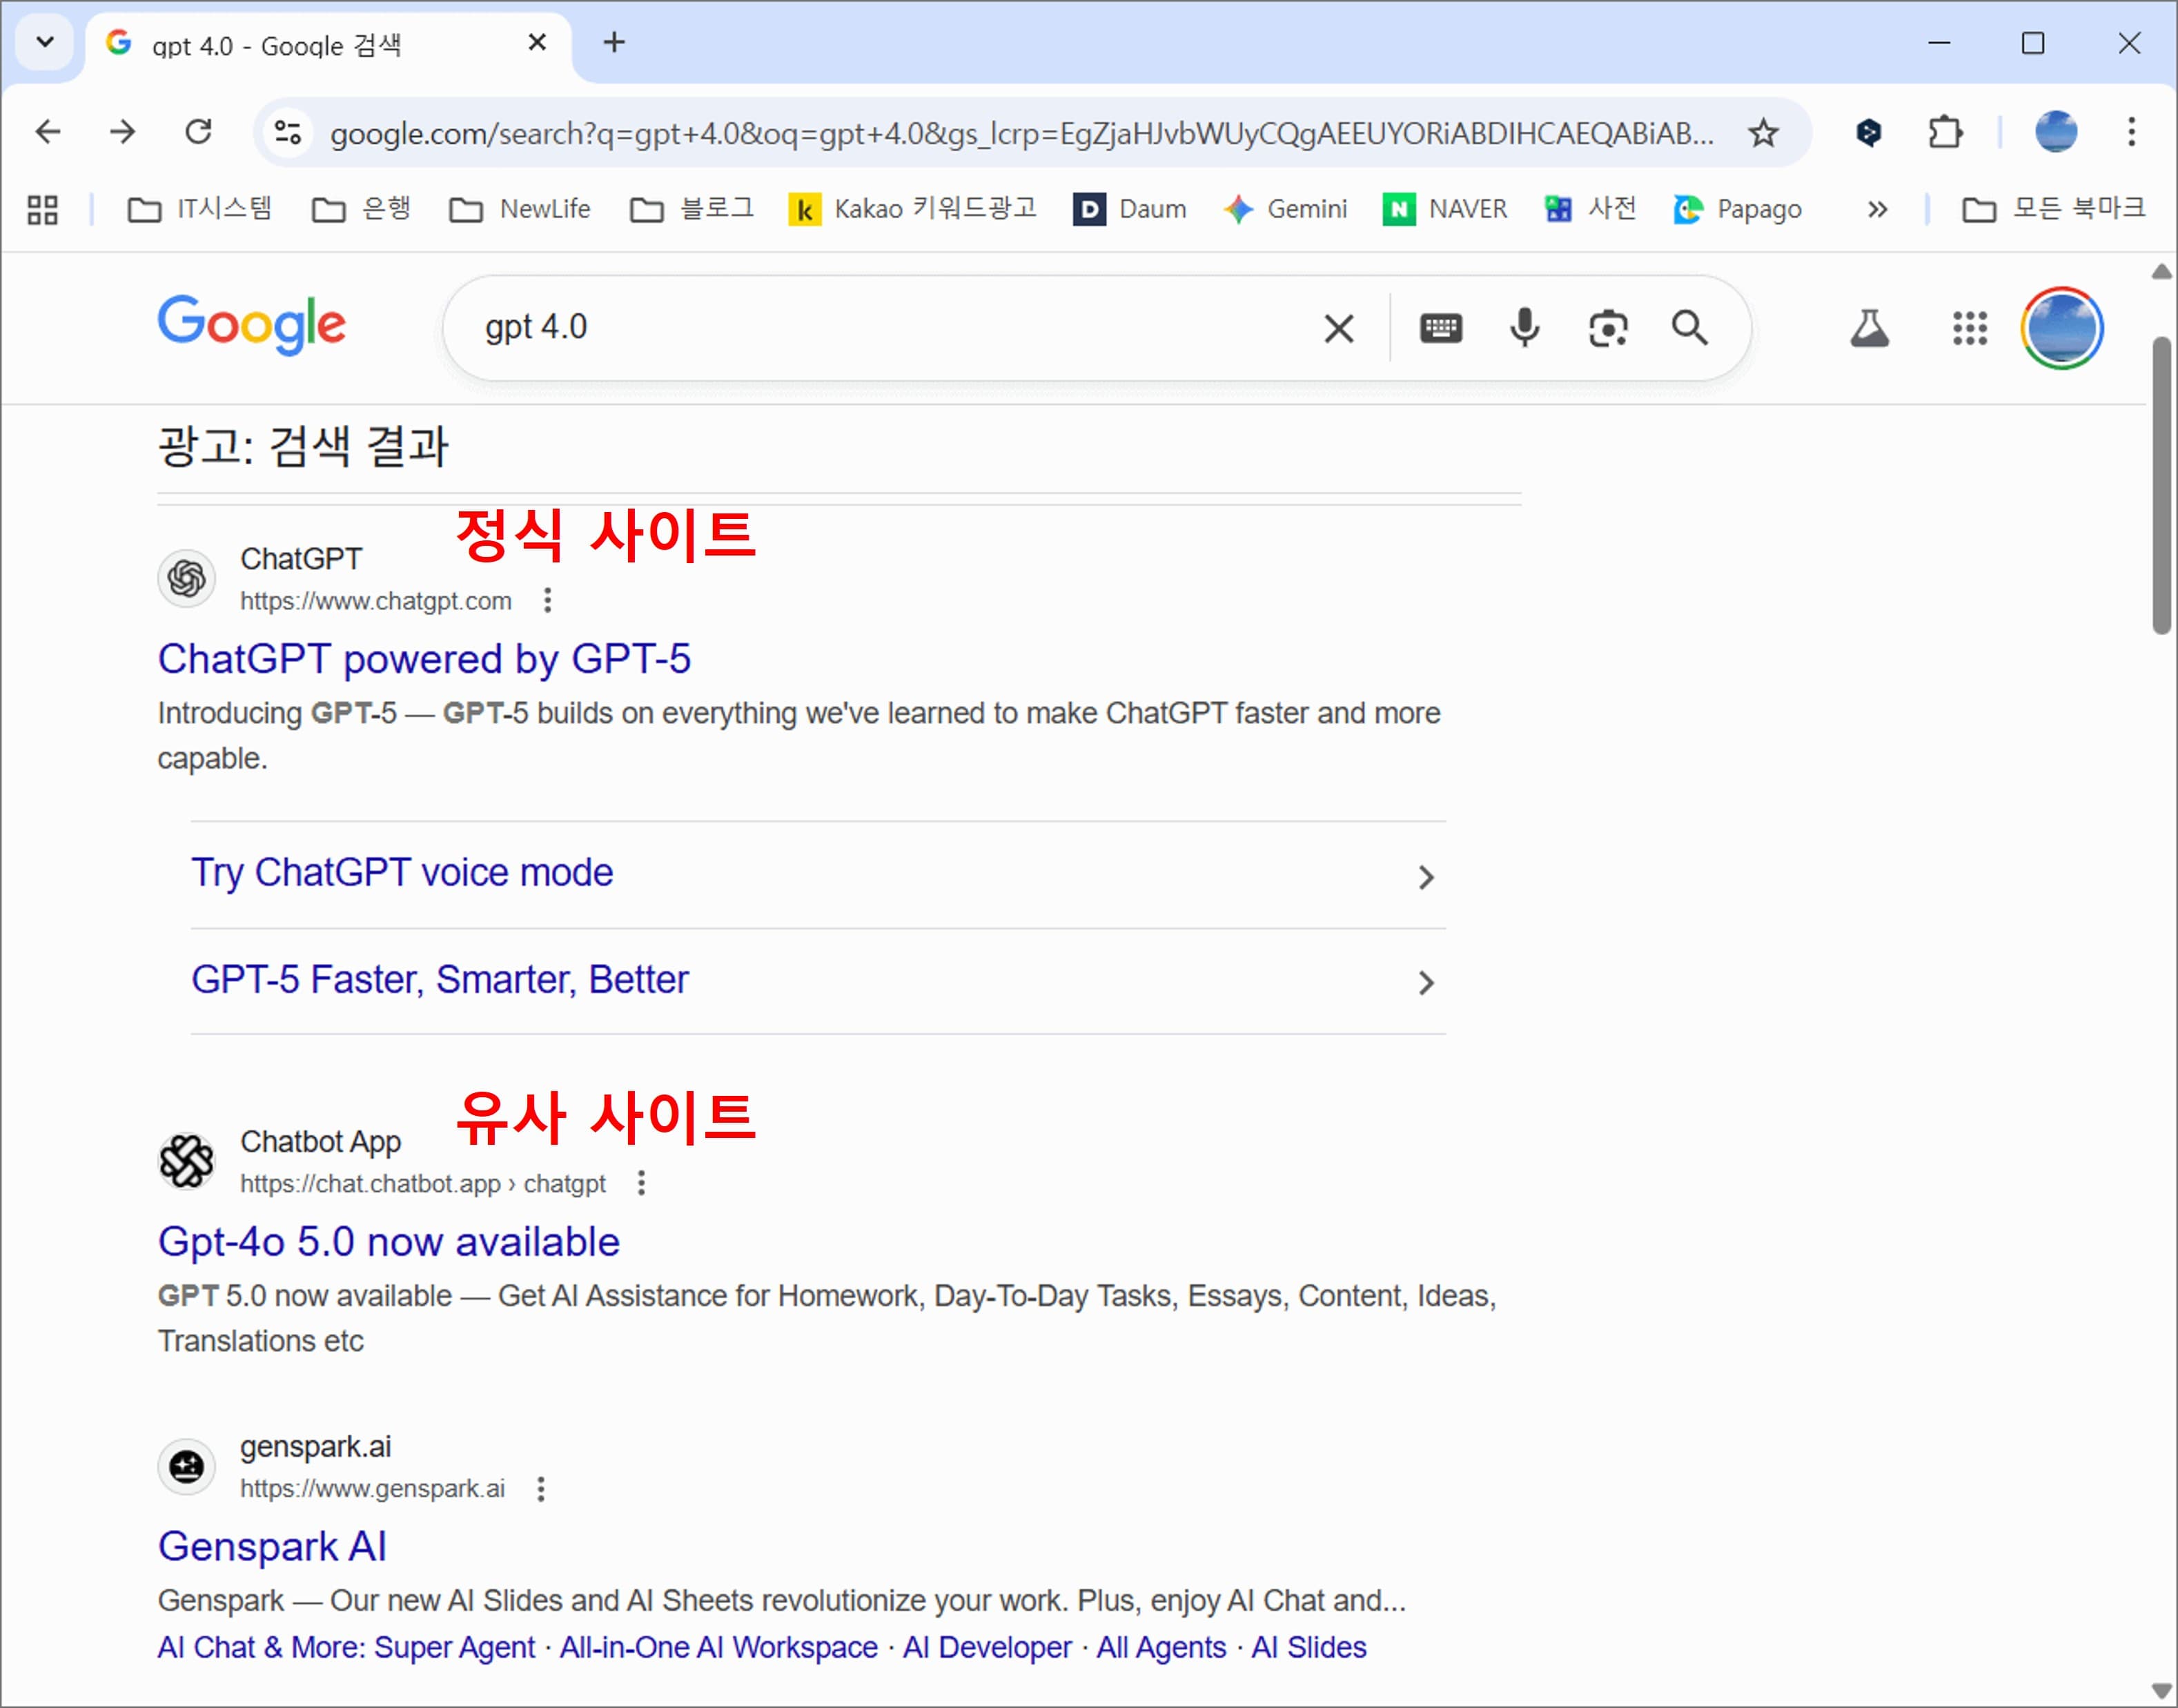Open the on-screen keyboard input icon

pos(1440,327)
